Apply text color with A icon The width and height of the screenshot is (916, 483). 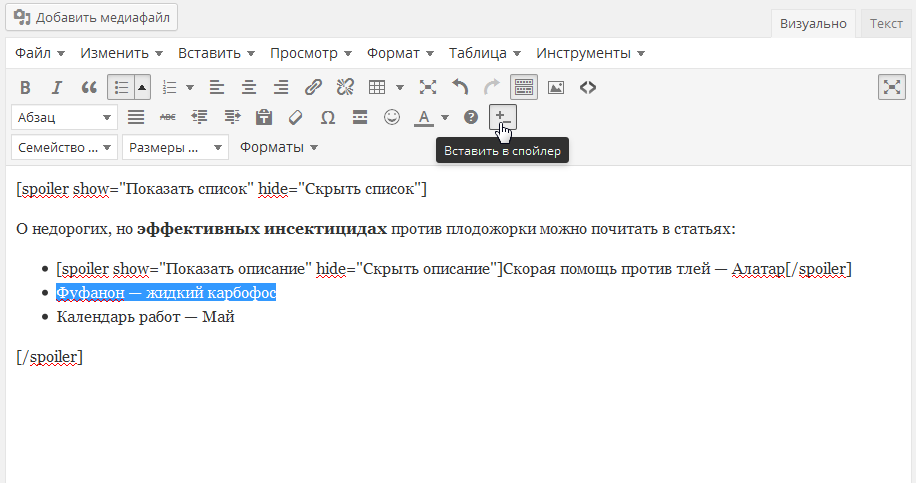[424, 117]
